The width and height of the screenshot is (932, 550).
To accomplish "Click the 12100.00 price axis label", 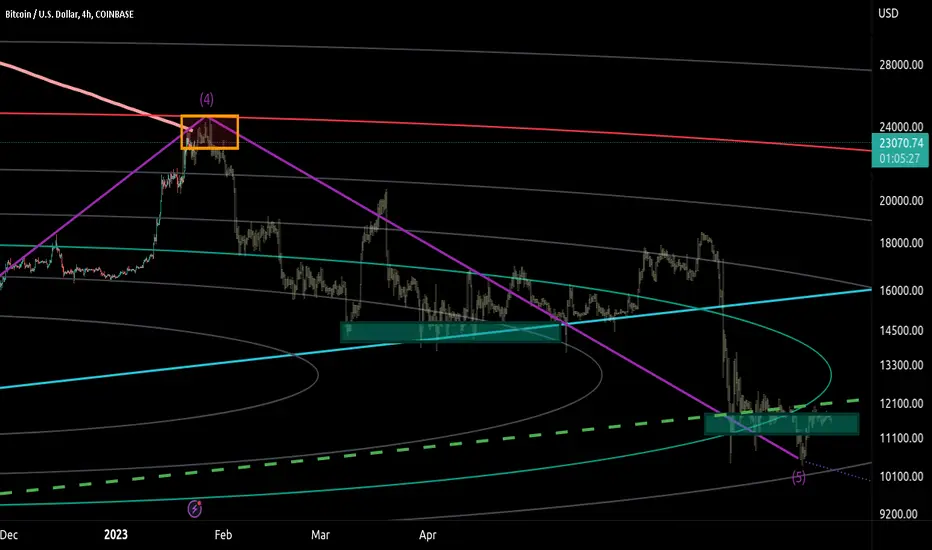I will coord(901,403).
